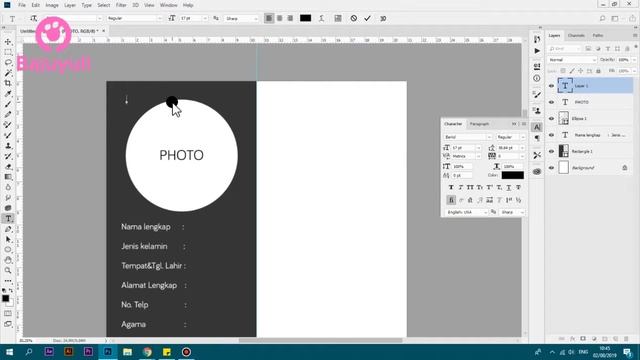The height and width of the screenshot is (360, 640).
Task: Select the Horizontal Type tool in toolbox
Action: [x=8, y=218]
